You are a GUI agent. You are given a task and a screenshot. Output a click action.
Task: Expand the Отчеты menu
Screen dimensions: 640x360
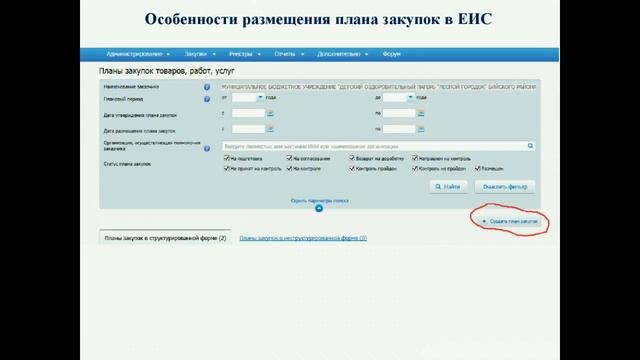coord(289,54)
